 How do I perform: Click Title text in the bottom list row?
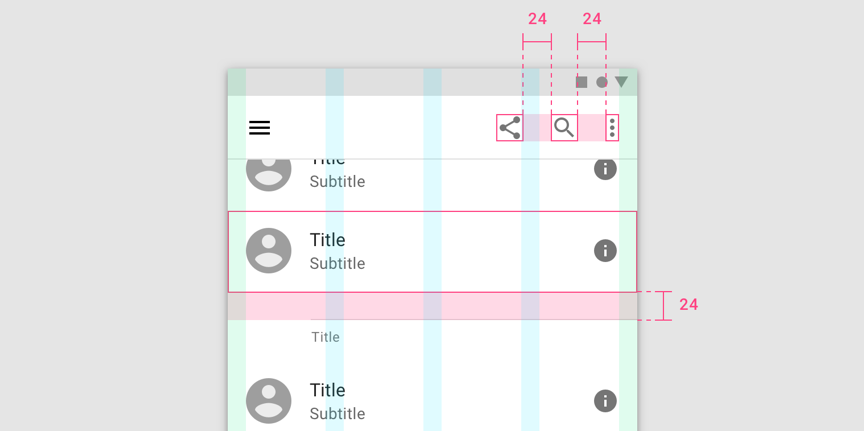[327, 390]
